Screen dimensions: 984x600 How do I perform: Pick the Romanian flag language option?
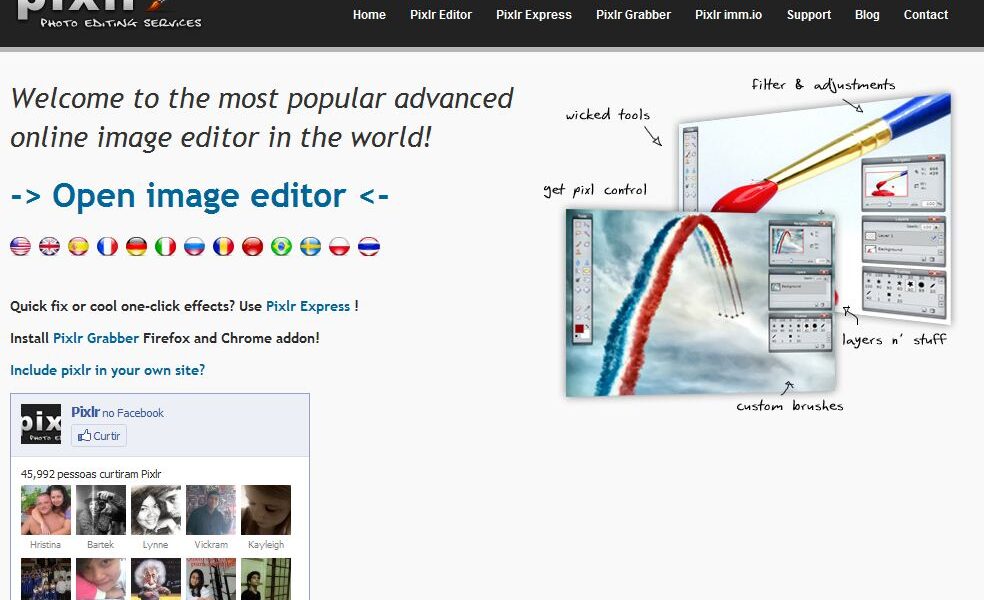click(x=223, y=246)
